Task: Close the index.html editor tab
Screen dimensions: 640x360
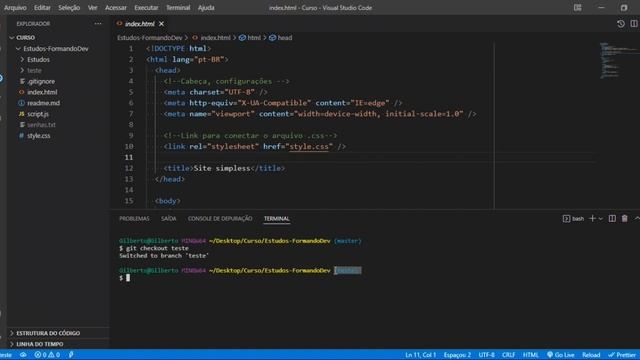Action: (162, 24)
